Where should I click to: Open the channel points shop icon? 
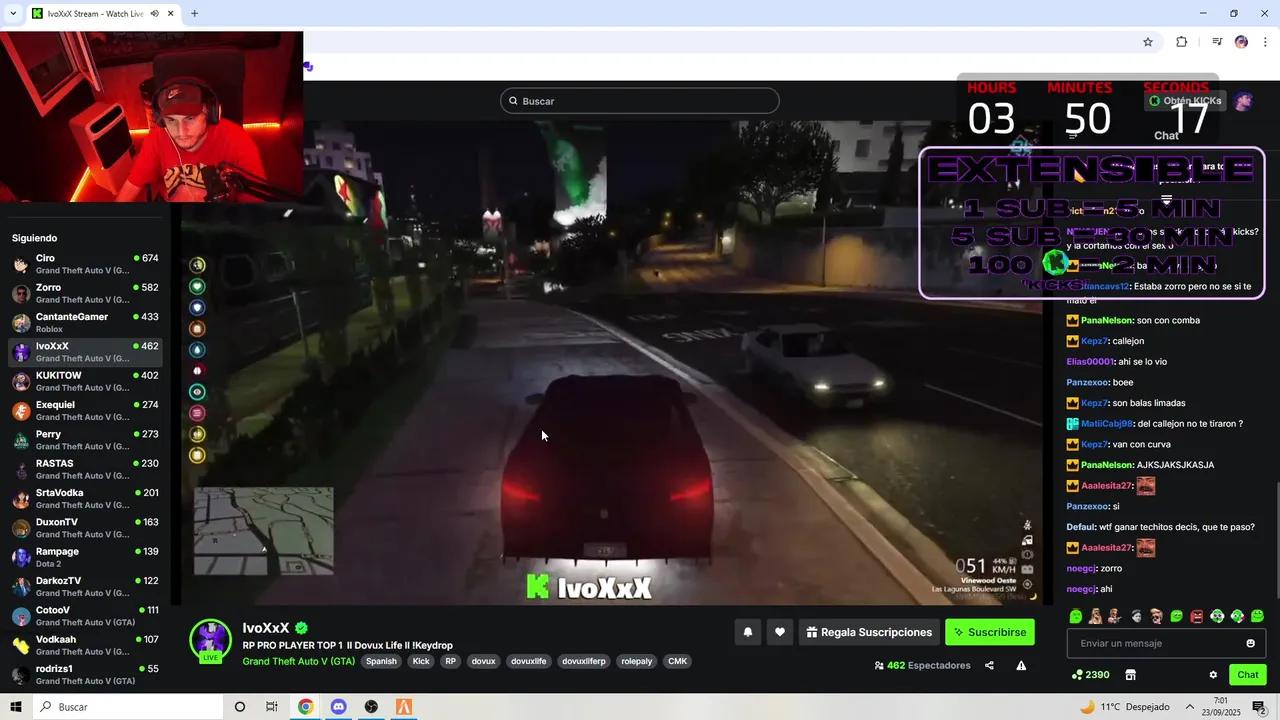pos(1130,675)
